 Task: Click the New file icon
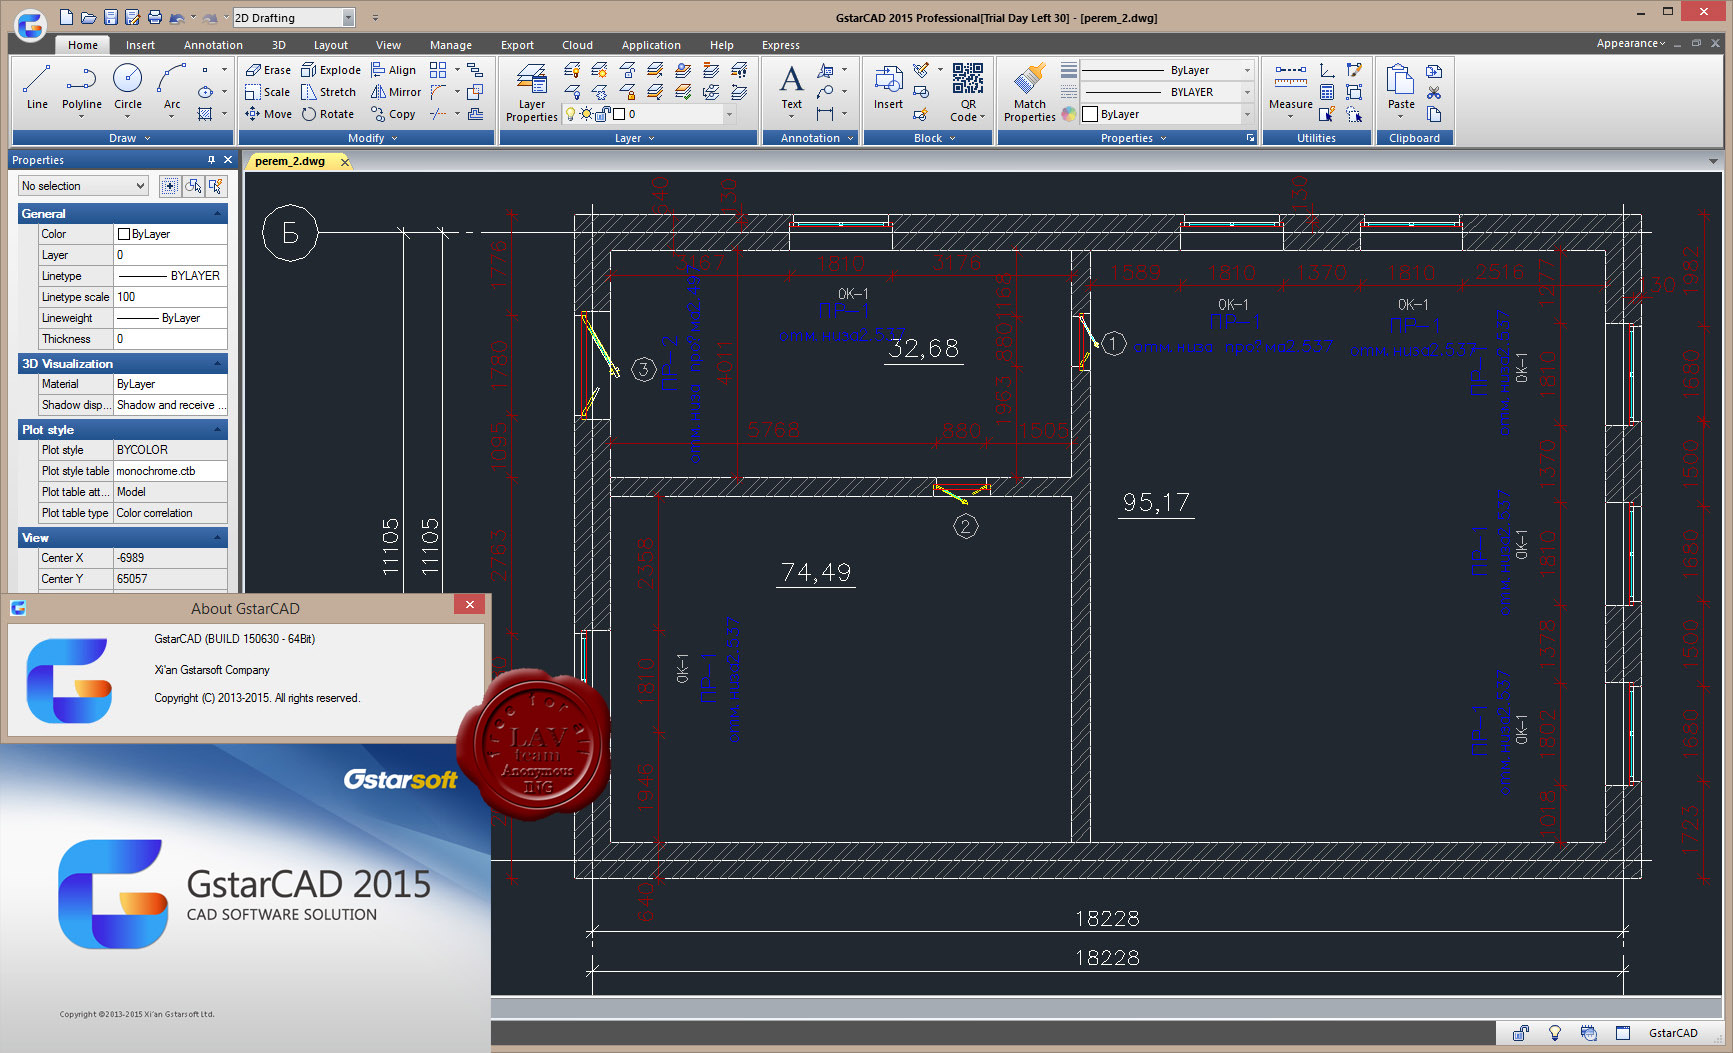click(66, 17)
